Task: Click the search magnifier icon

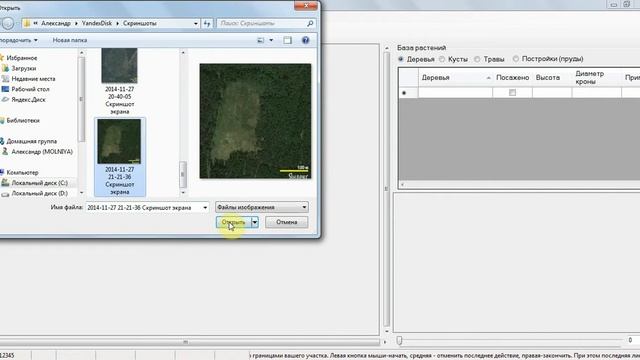Action: pos(310,23)
